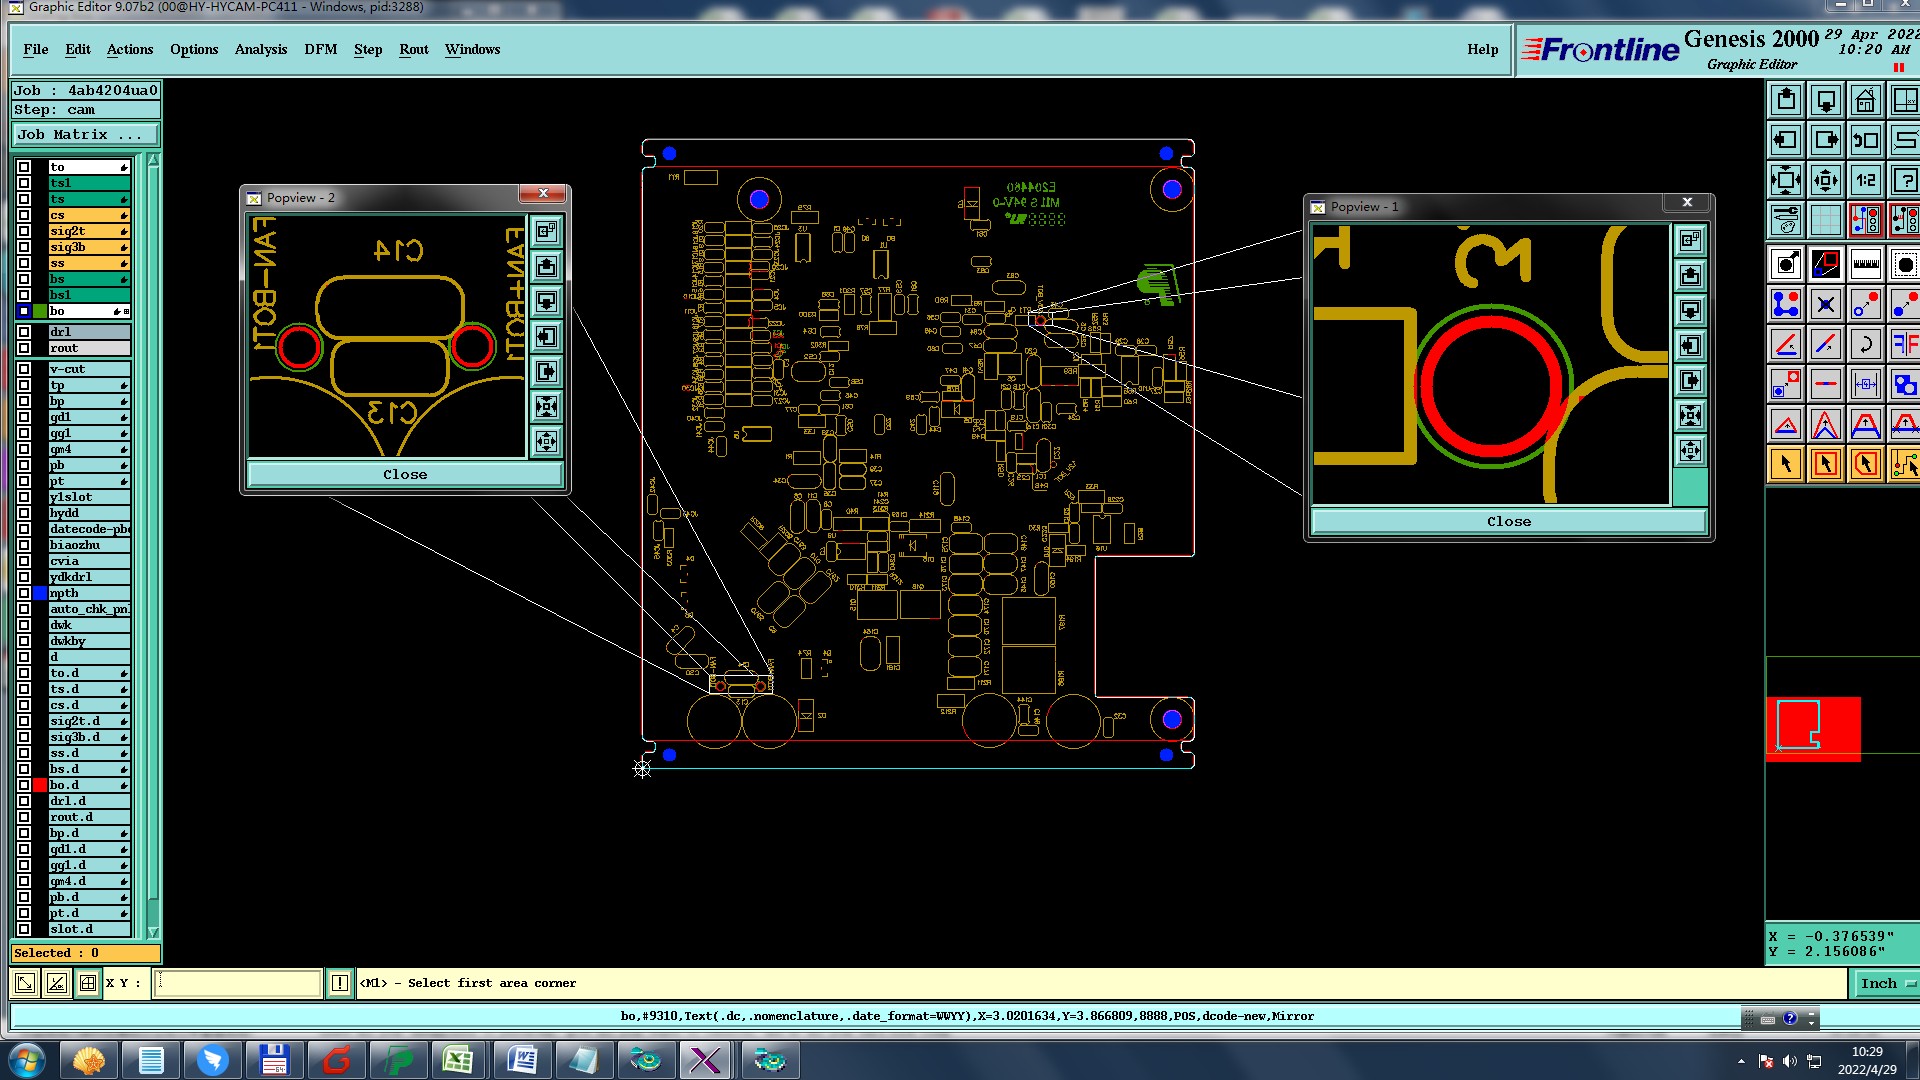Image resolution: width=1920 pixels, height=1080 pixels.
Task: Click the pan left icon in the right toolbar
Action: tap(1786, 140)
